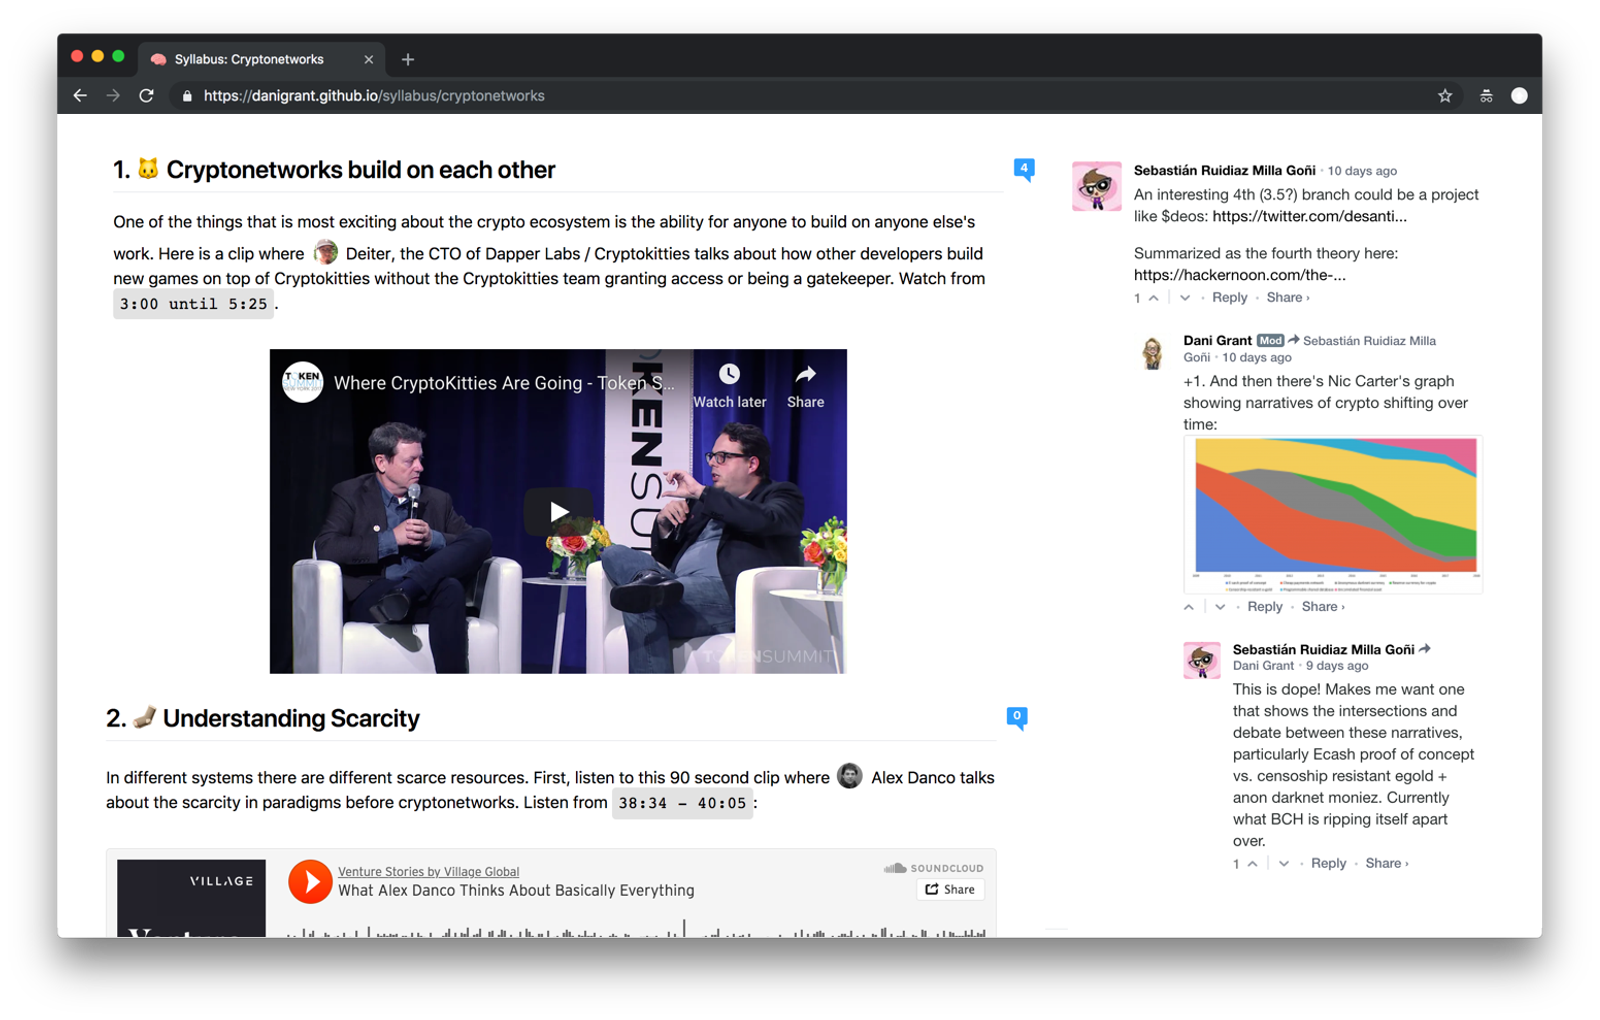Open Dani Grant's comment avatar
The height and width of the screenshot is (1020, 1600).
pyautogui.click(x=1152, y=352)
